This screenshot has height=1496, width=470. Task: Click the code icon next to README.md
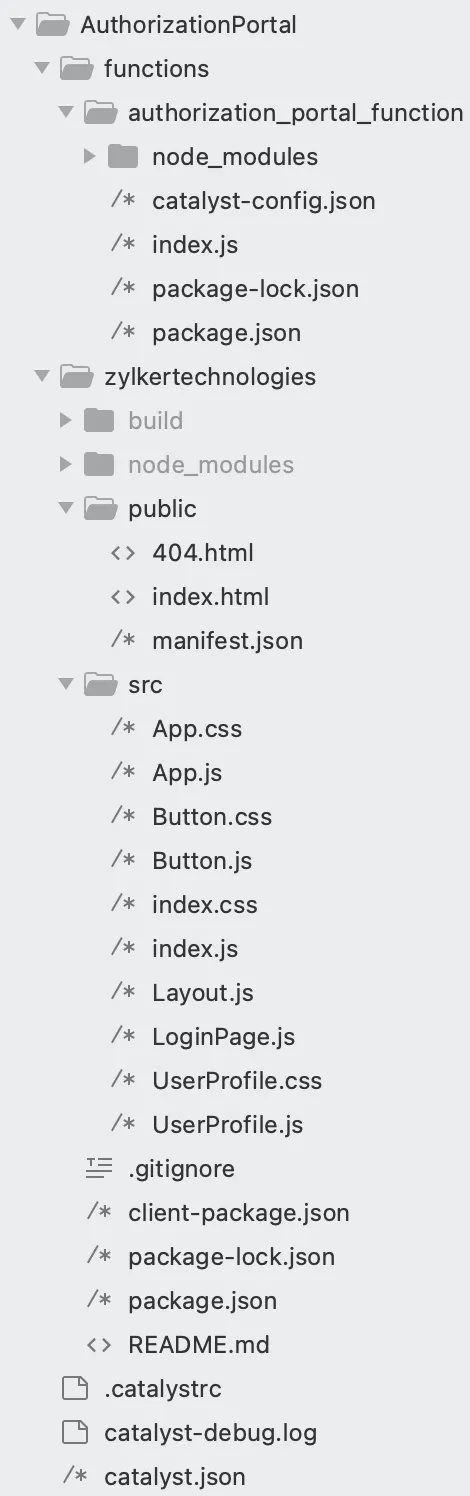[98, 1345]
